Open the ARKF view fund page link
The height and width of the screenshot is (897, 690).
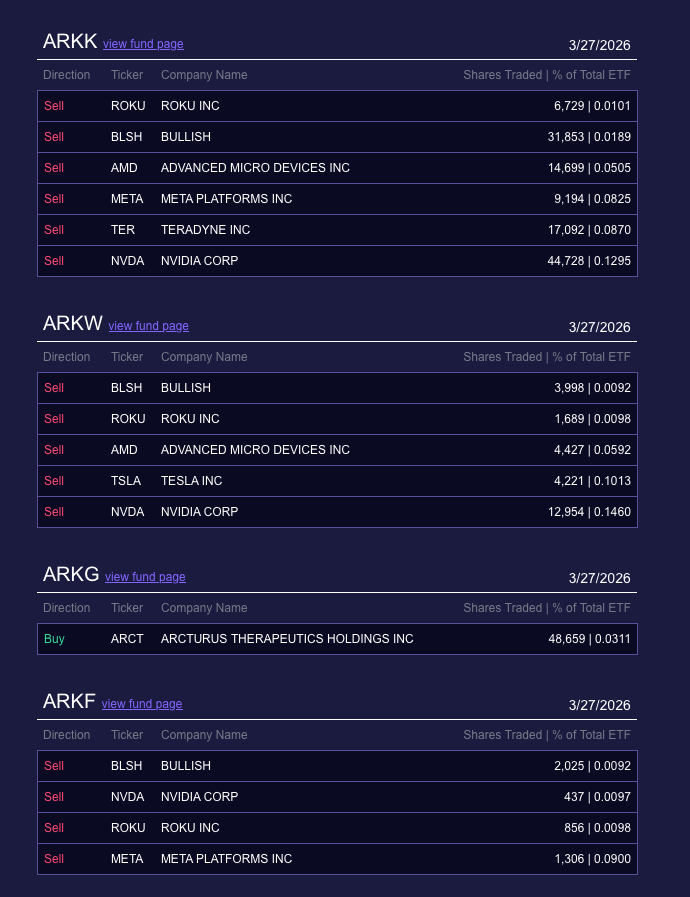(142, 704)
